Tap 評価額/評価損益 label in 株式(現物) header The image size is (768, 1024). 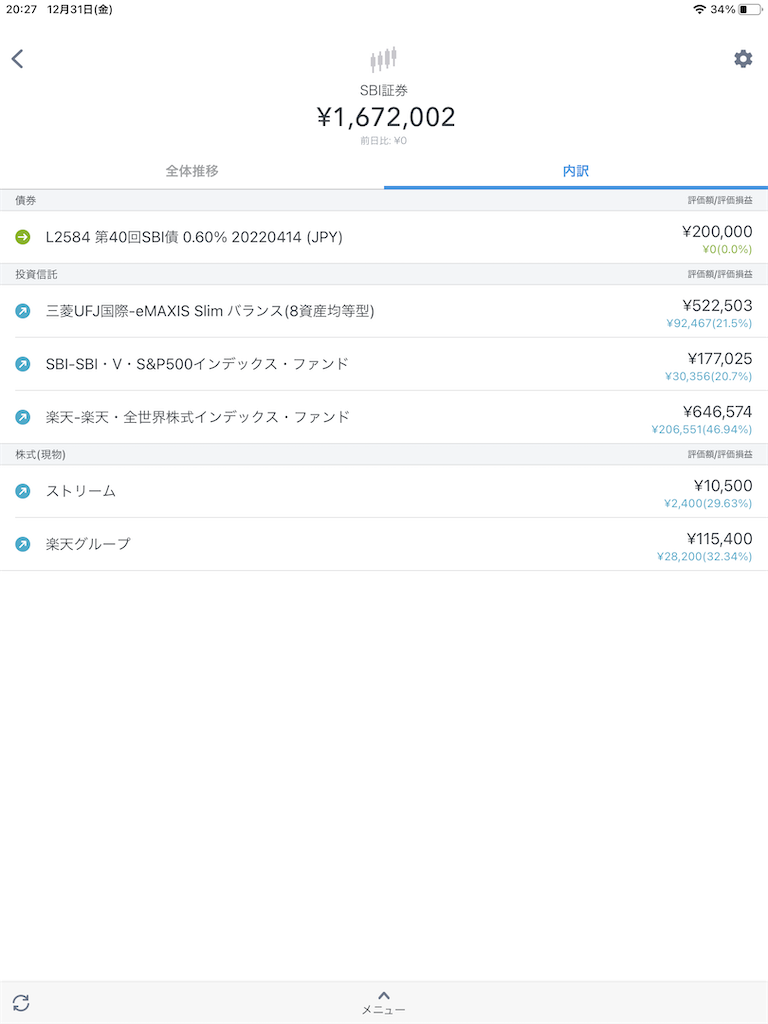(x=720, y=455)
